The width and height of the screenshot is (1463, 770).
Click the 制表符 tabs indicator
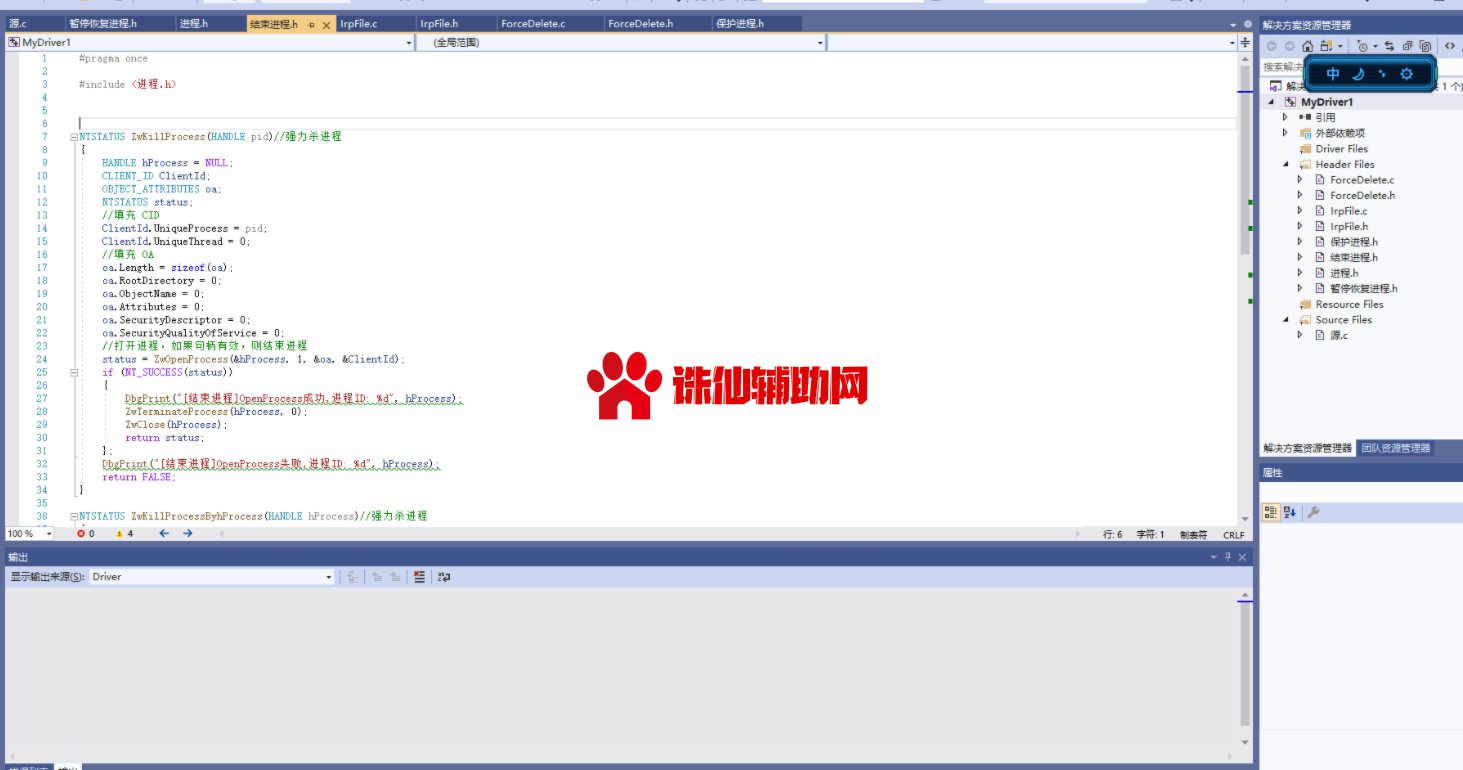(x=1193, y=534)
